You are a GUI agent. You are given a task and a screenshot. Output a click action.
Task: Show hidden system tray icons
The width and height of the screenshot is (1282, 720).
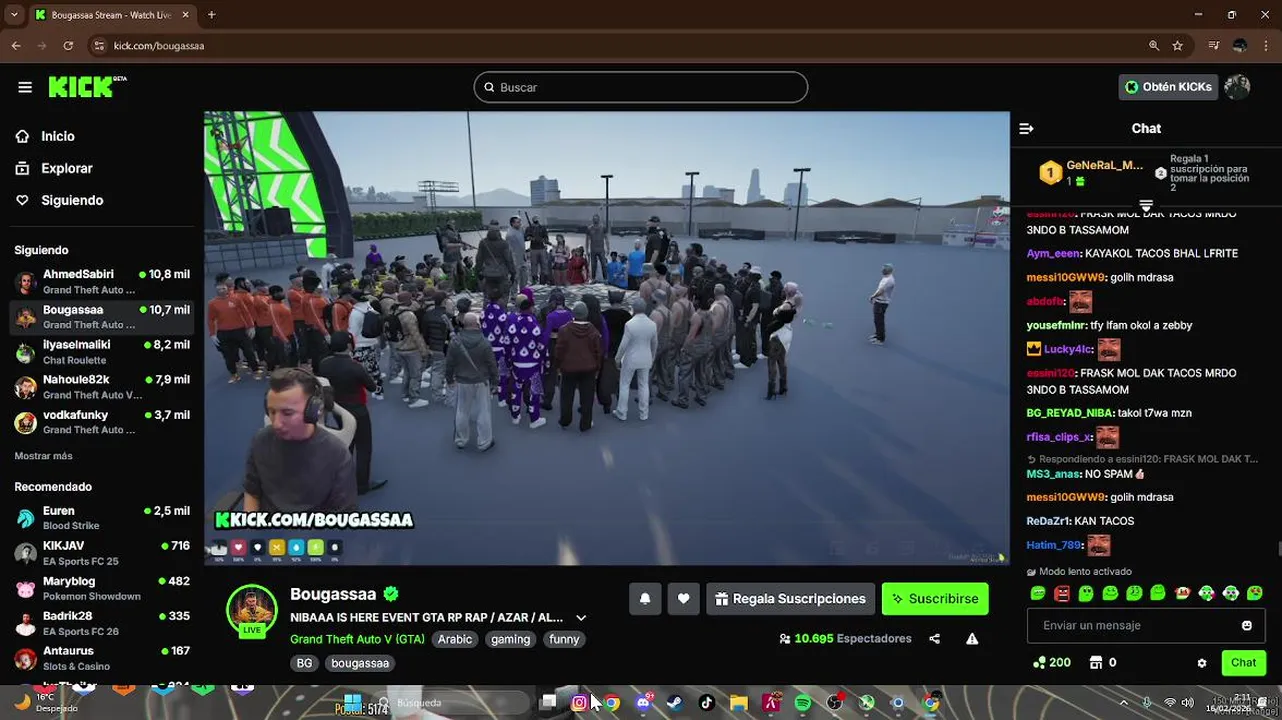(1123, 703)
